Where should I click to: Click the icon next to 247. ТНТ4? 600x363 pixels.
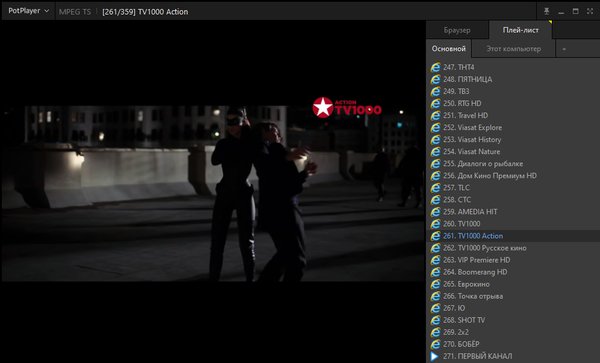click(435, 67)
